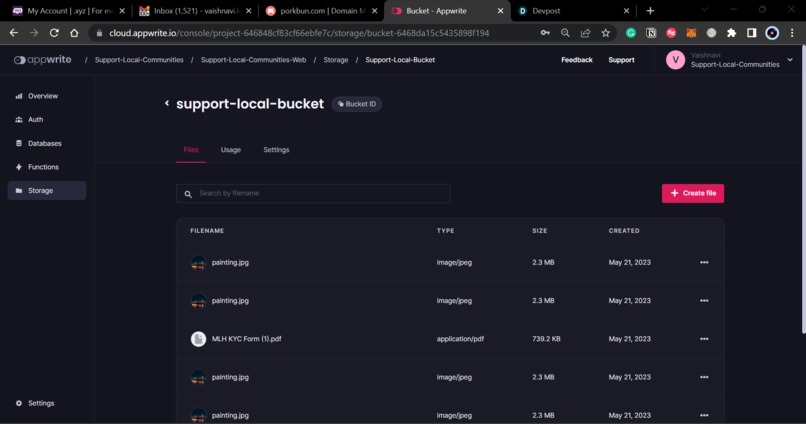This screenshot has width=806, height=424.
Task: Go to browser Home page
Action: tap(75, 33)
